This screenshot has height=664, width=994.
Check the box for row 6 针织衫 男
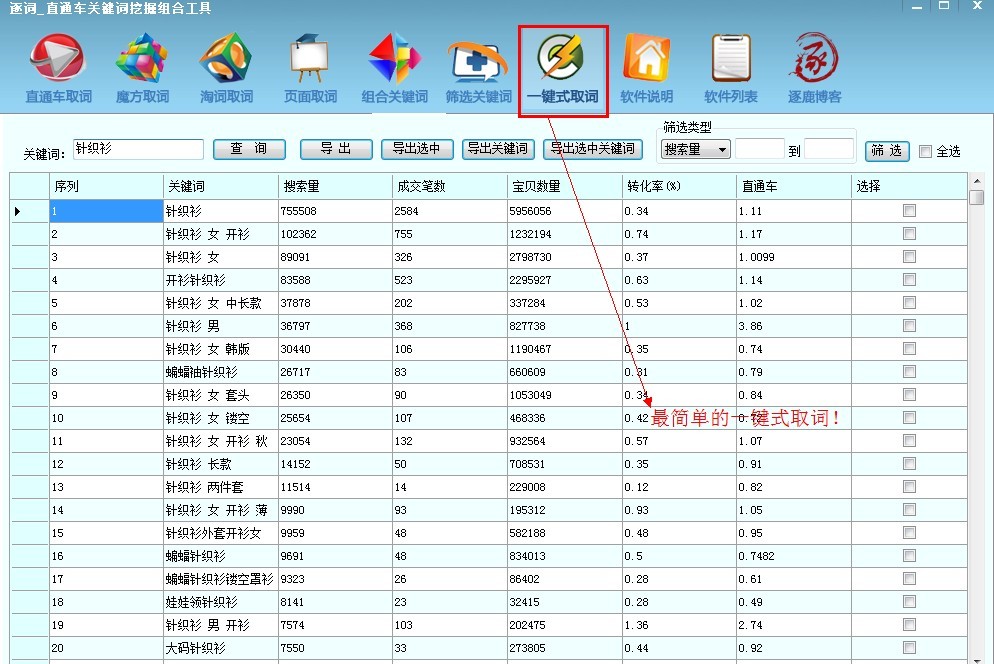(x=909, y=325)
